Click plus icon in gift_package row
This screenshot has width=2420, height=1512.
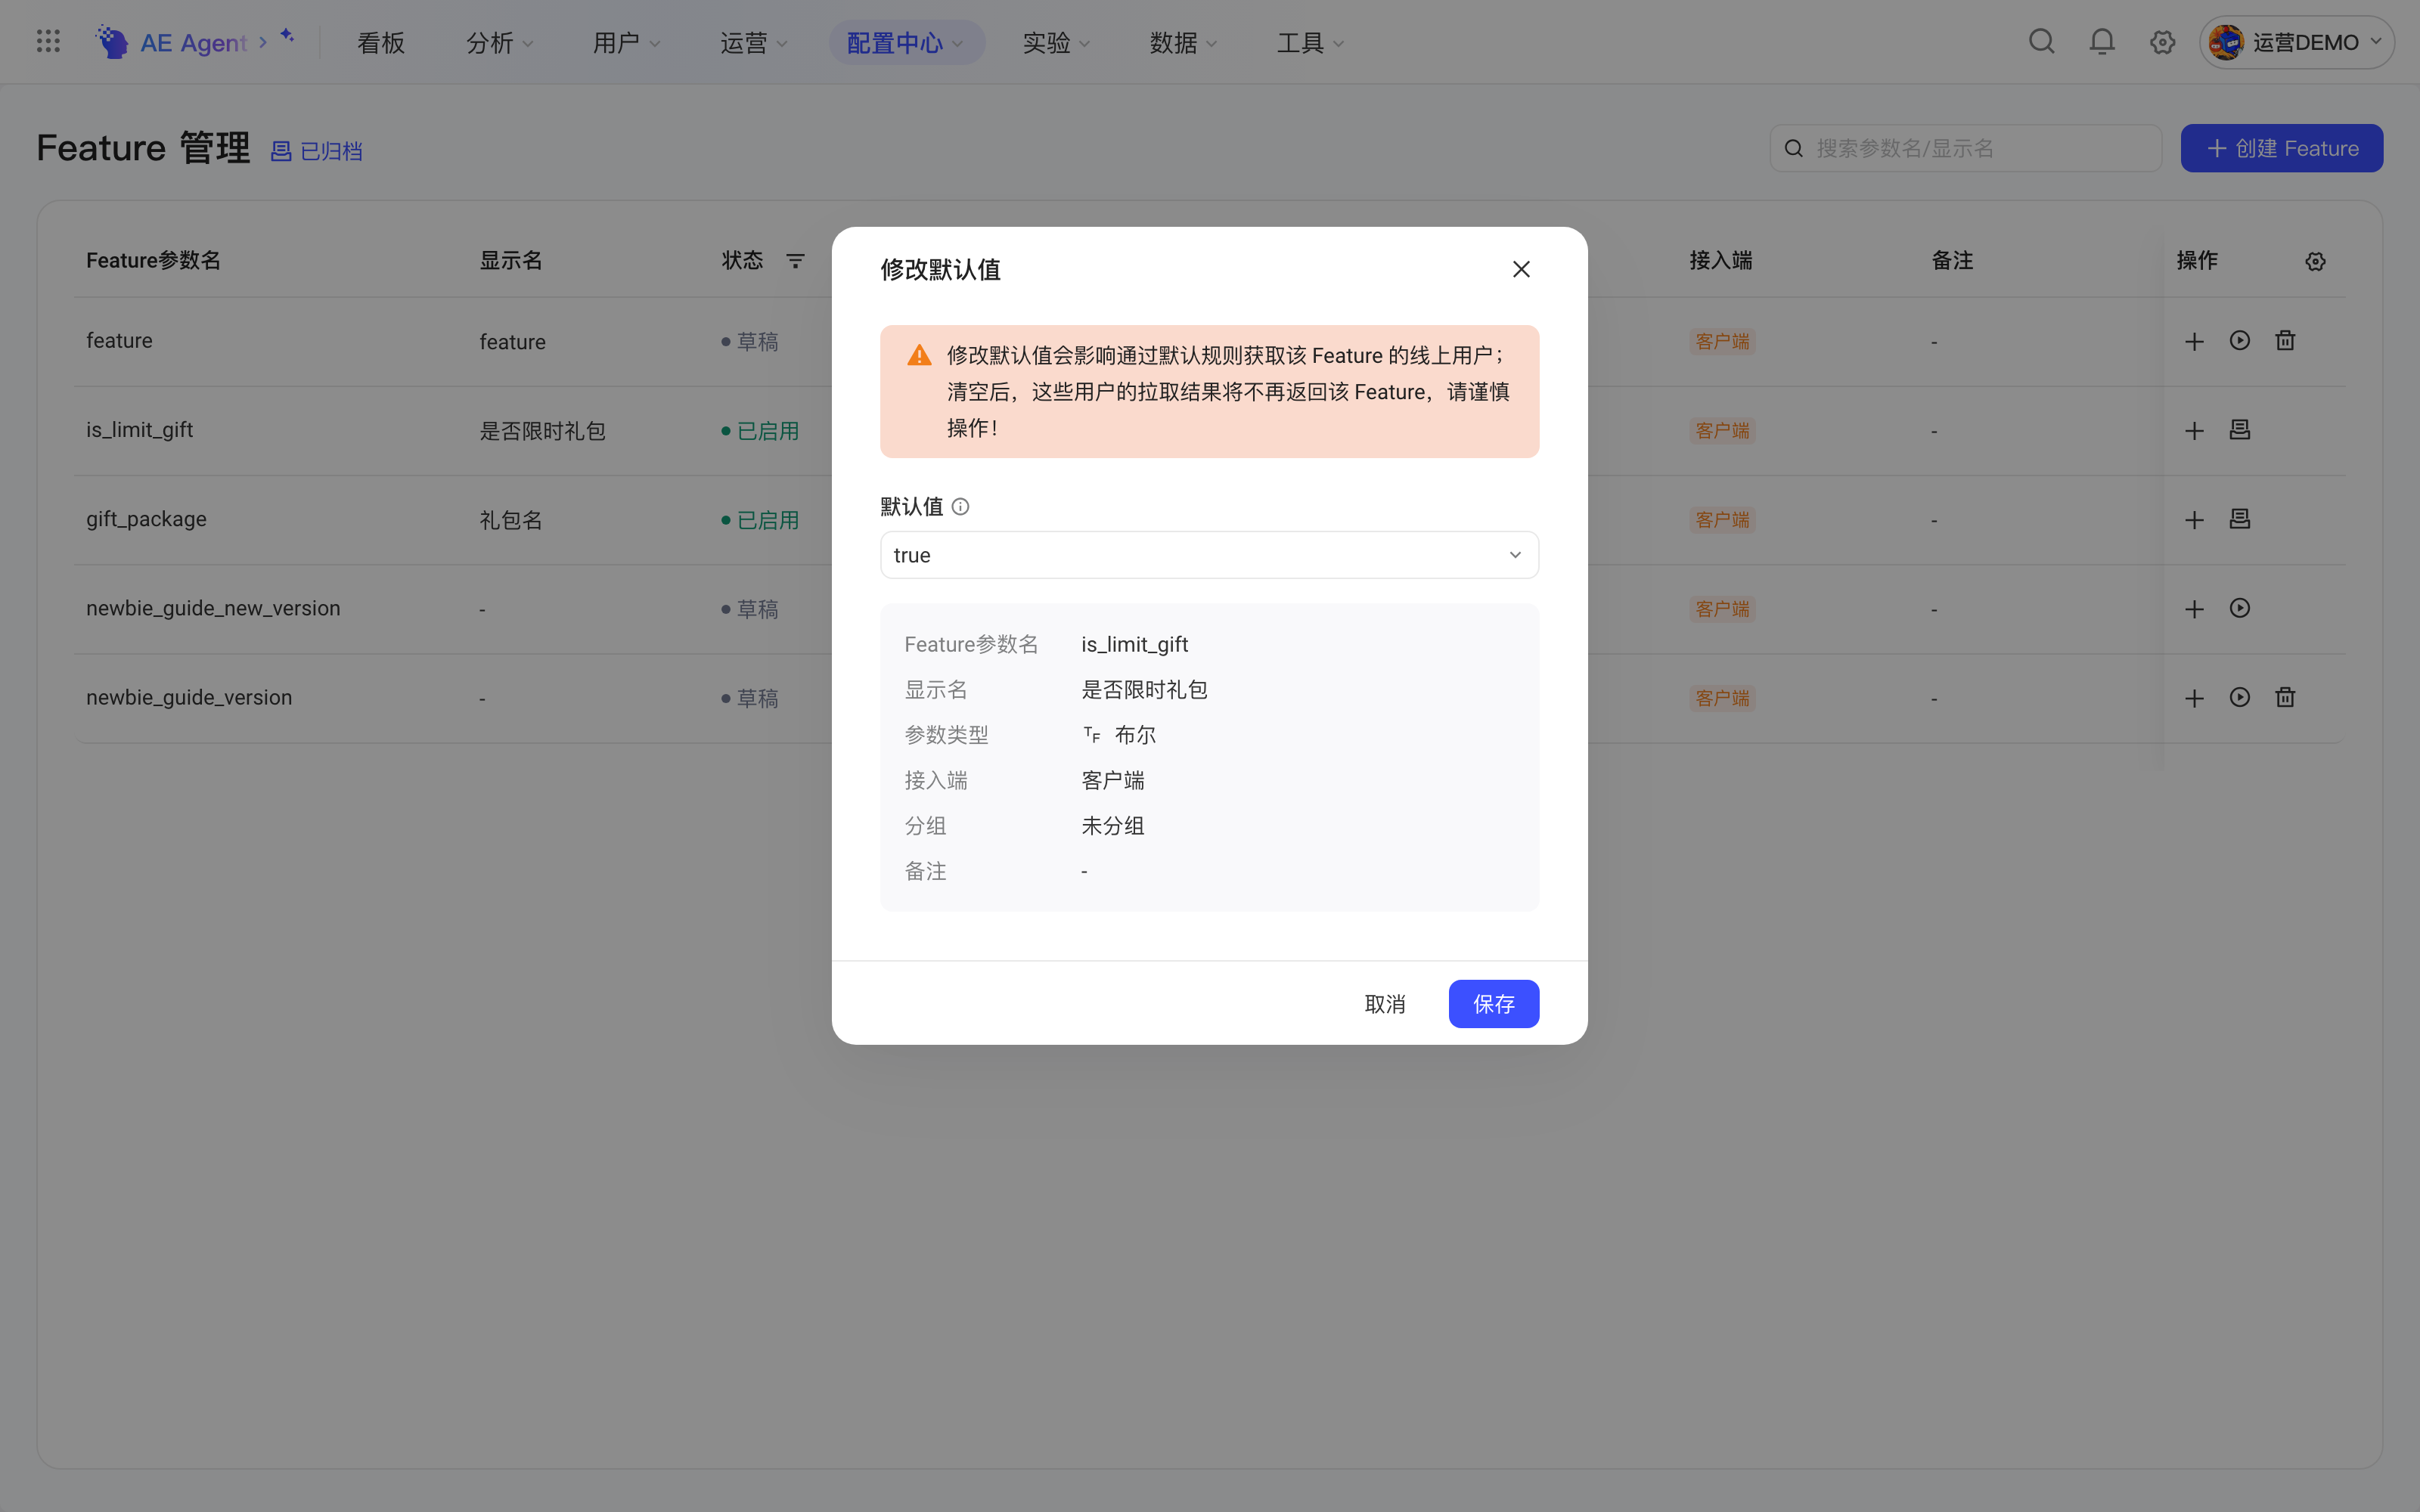2194,520
